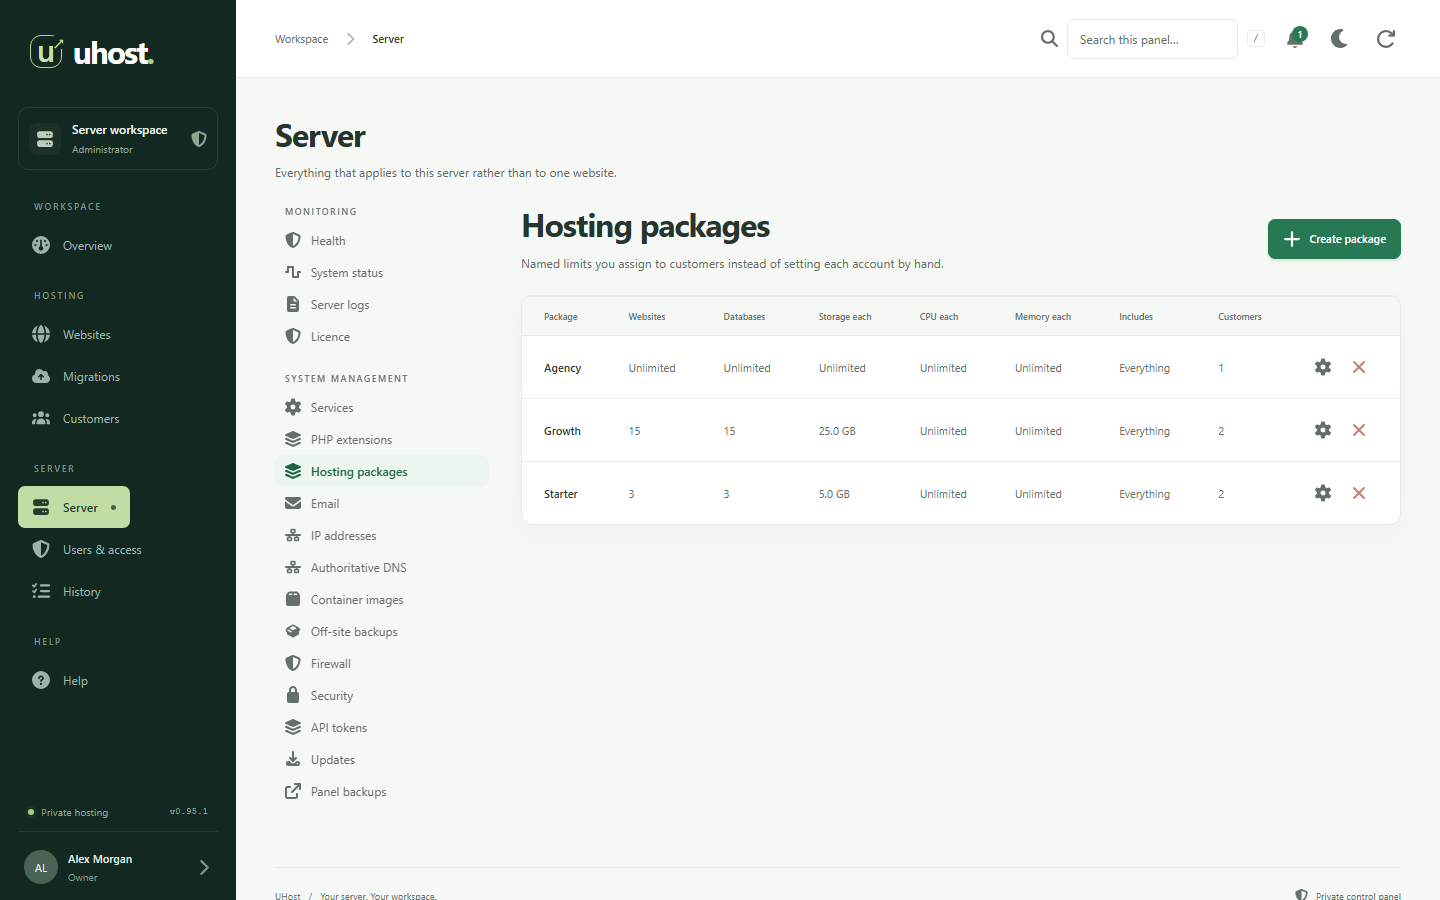The image size is (1440, 900).
Task: Click Create package button
Action: coord(1334,239)
